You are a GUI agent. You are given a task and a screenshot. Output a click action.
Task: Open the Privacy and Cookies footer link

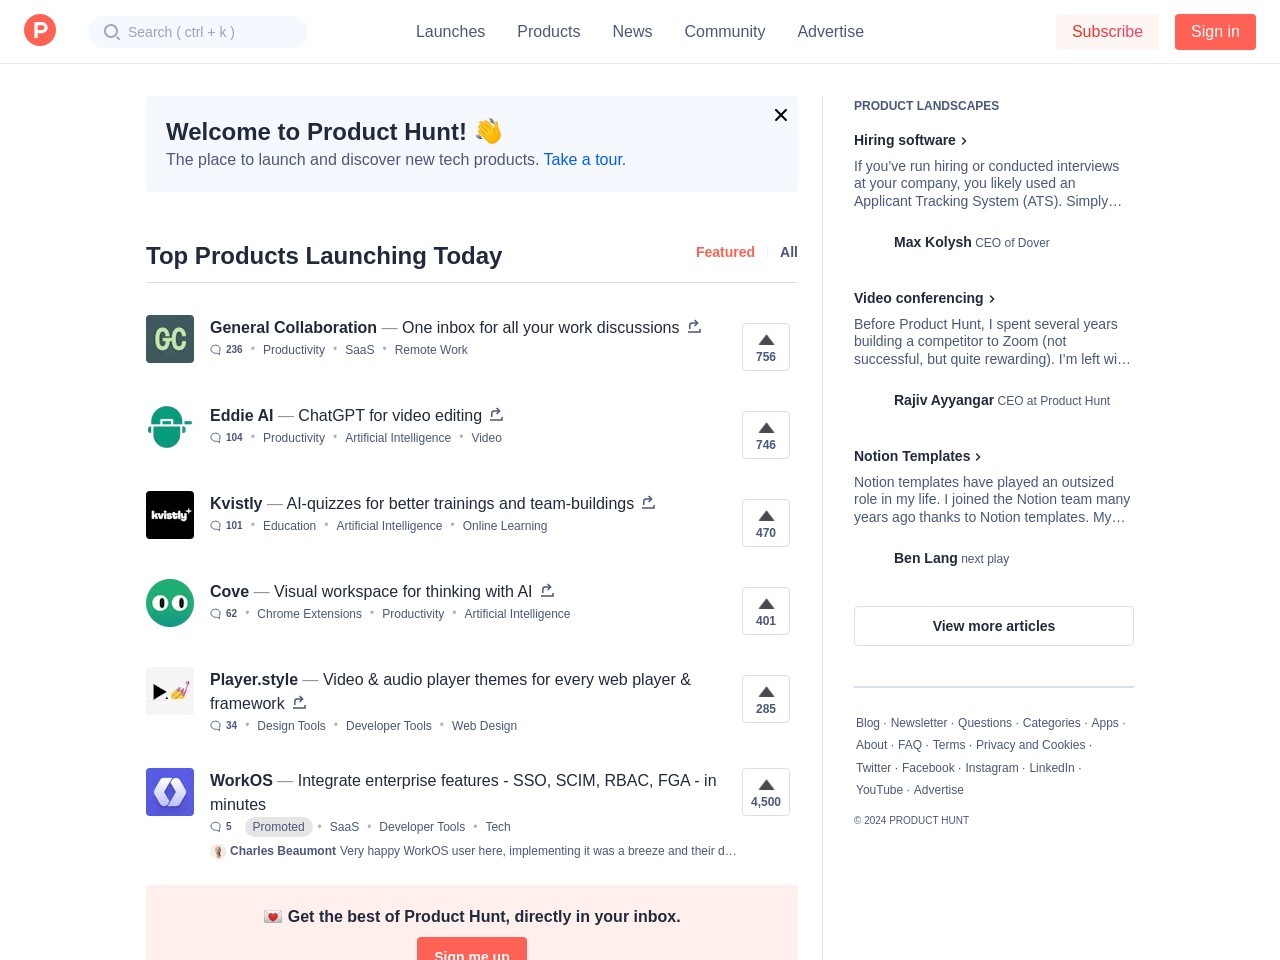1030,745
